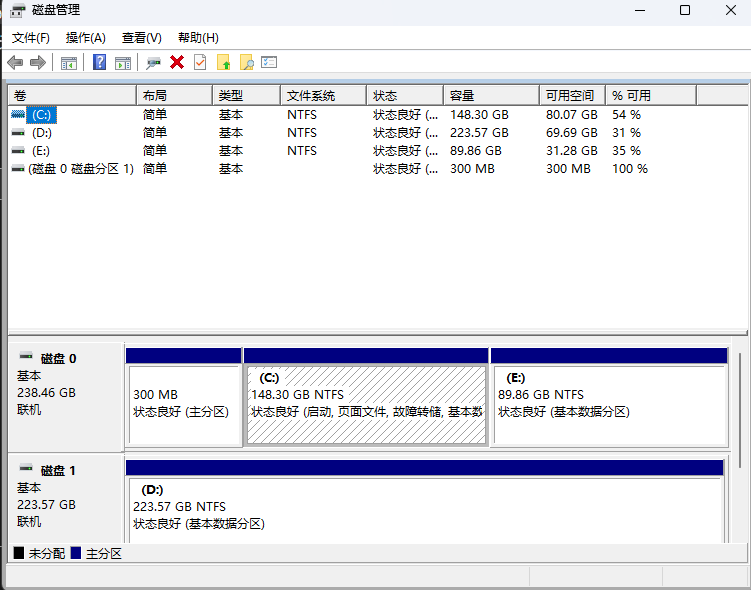Select the (E:) 89.86 GB partition block
Viewport: 751px width, 590px height.
[x=610, y=398]
